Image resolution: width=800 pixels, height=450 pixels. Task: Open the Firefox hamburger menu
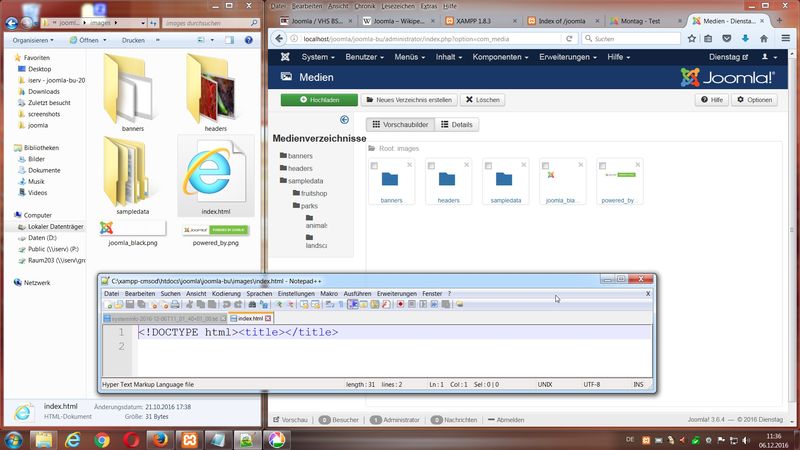786,38
